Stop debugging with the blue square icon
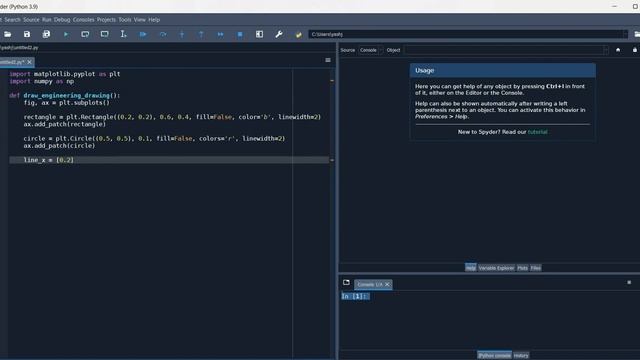 [x=240, y=34]
